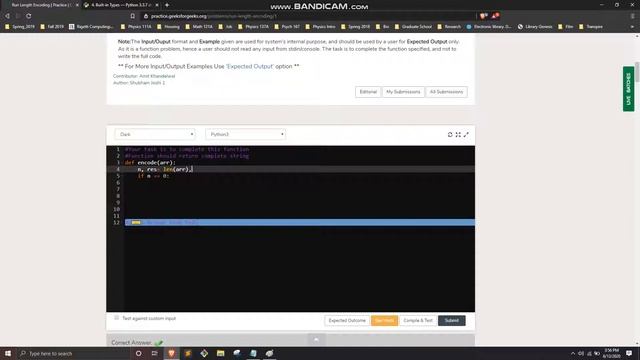Viewport: 640px width, 360px height.
Task: Close the Built-in Types Python tab
Action: tap(157, 5)
